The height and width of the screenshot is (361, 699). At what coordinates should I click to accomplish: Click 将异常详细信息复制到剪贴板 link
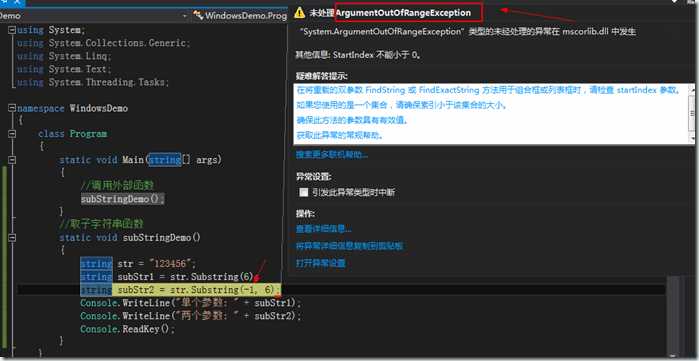click(x=350, y=246)
